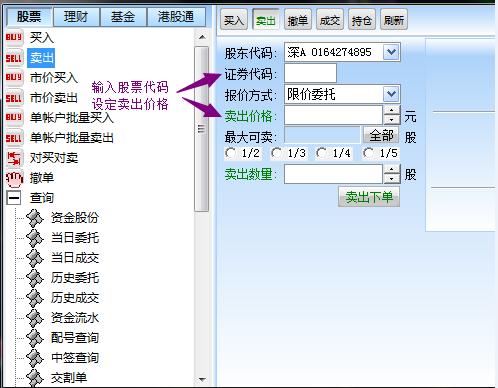Click the icon next to 中签查询
This screenshot has width=498, height=388.
35,358
